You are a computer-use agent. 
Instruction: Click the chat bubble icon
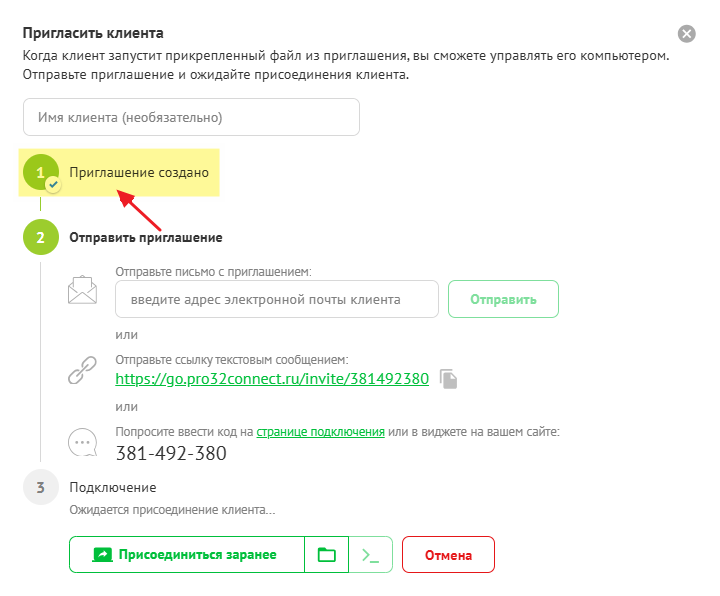(x=82, y=442)
